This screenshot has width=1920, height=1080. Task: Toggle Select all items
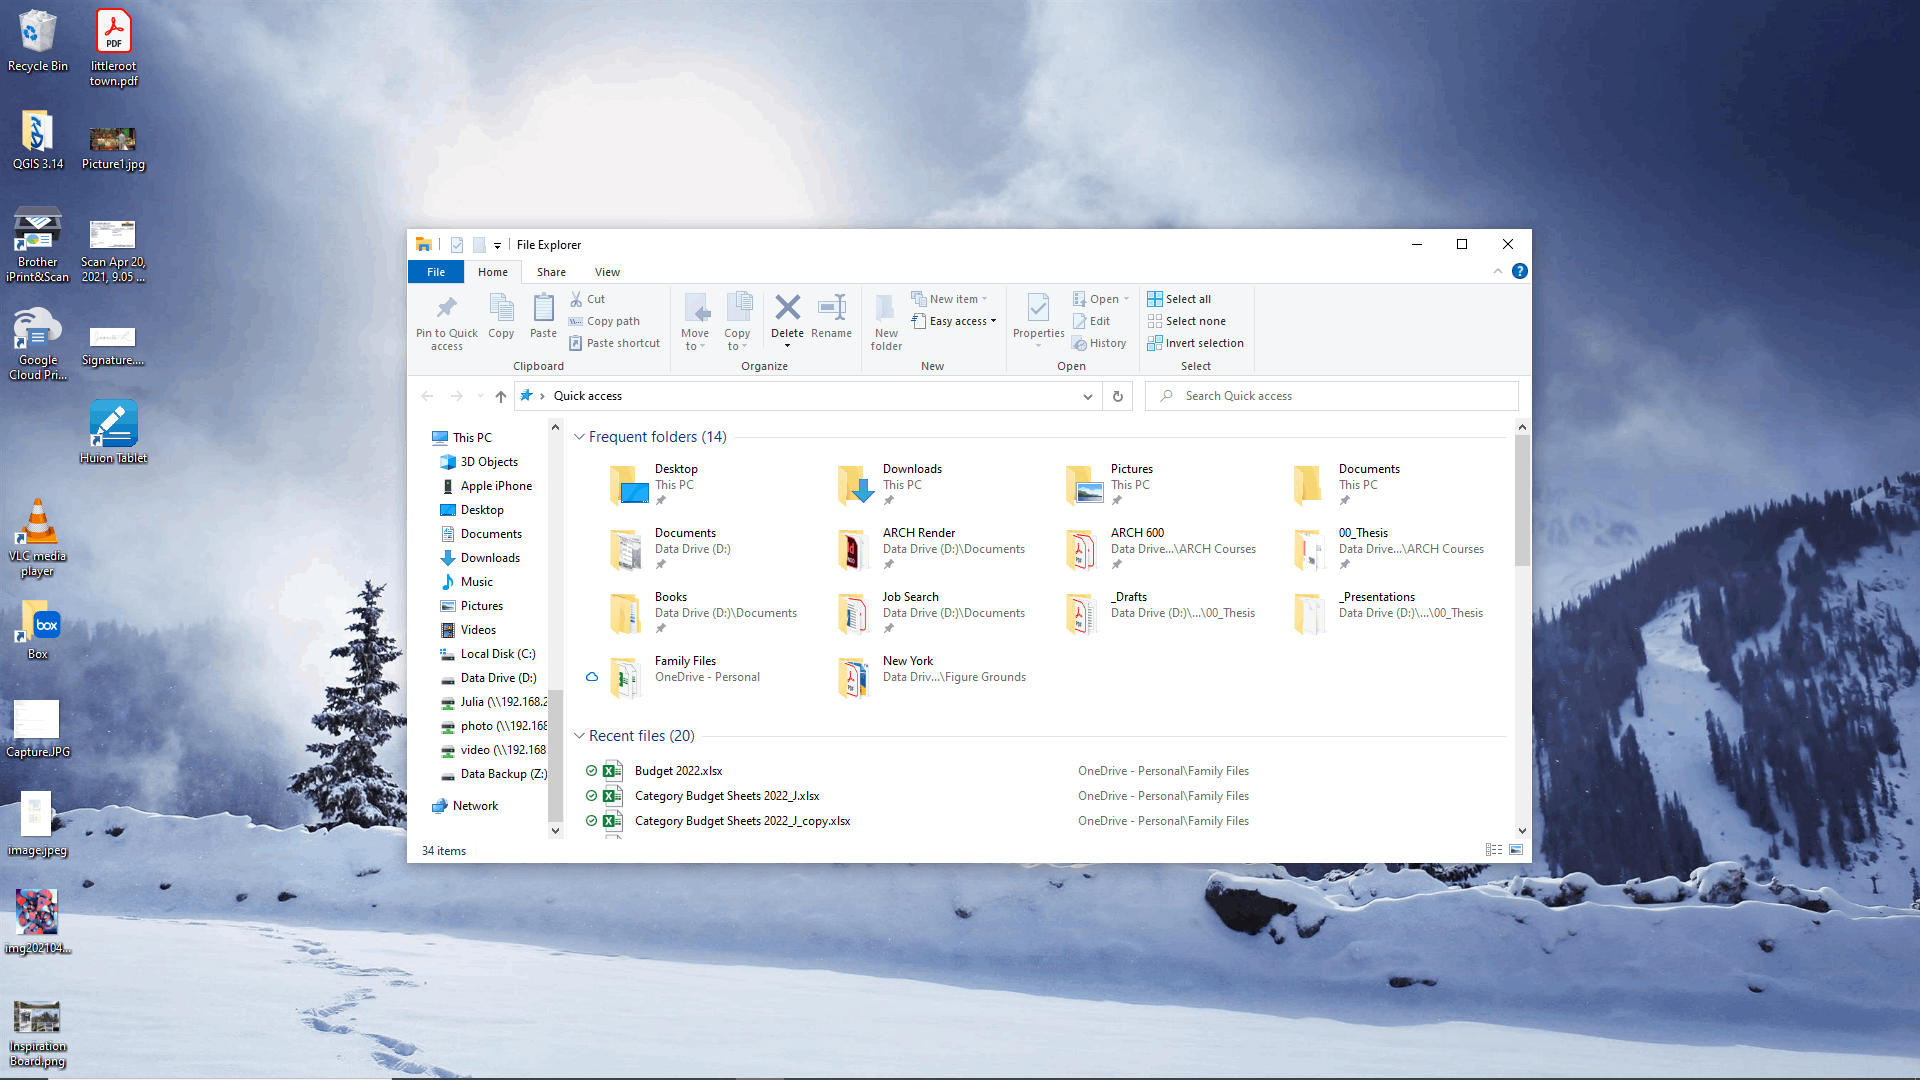click(1180, 298)
